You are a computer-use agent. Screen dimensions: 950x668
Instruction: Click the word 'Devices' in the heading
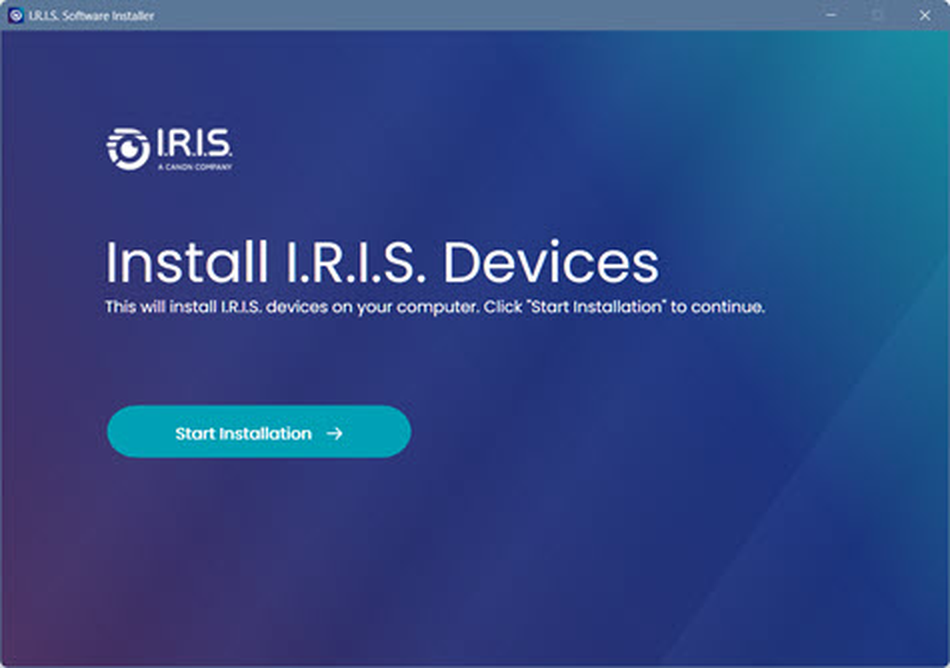point(551,262)
